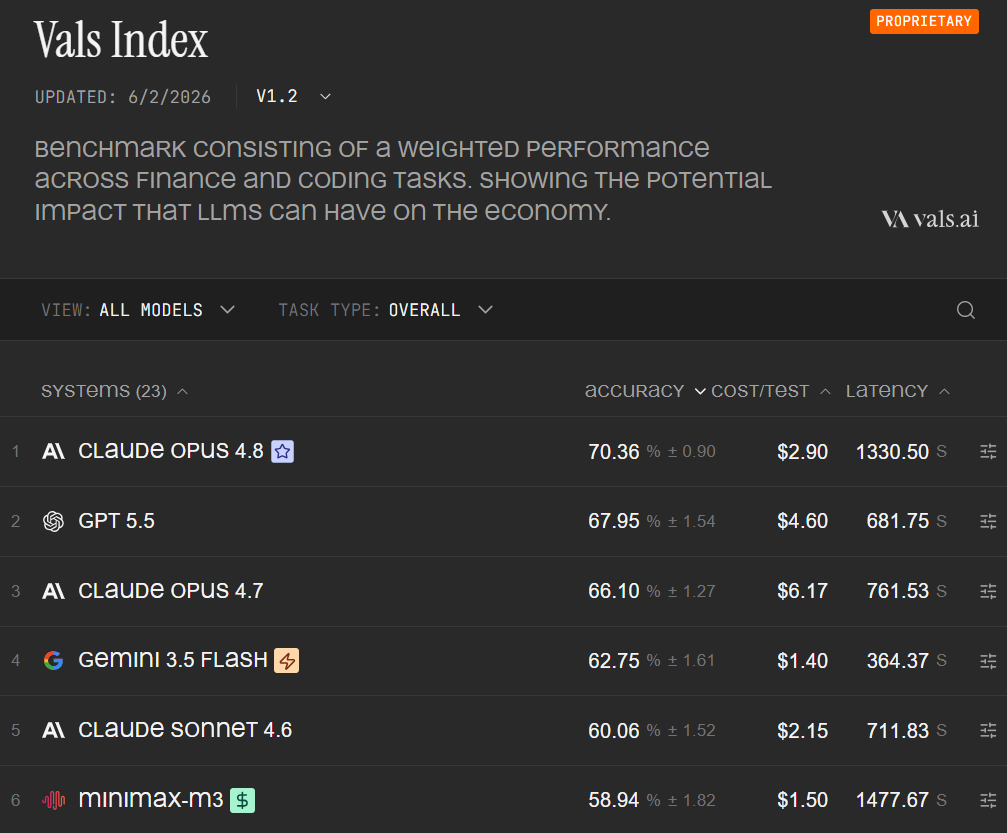The image size is (1007, 833).
Task: Click the lightning badge beside Gemini 3.5 Flash
Action: click(x=286, y=660)
